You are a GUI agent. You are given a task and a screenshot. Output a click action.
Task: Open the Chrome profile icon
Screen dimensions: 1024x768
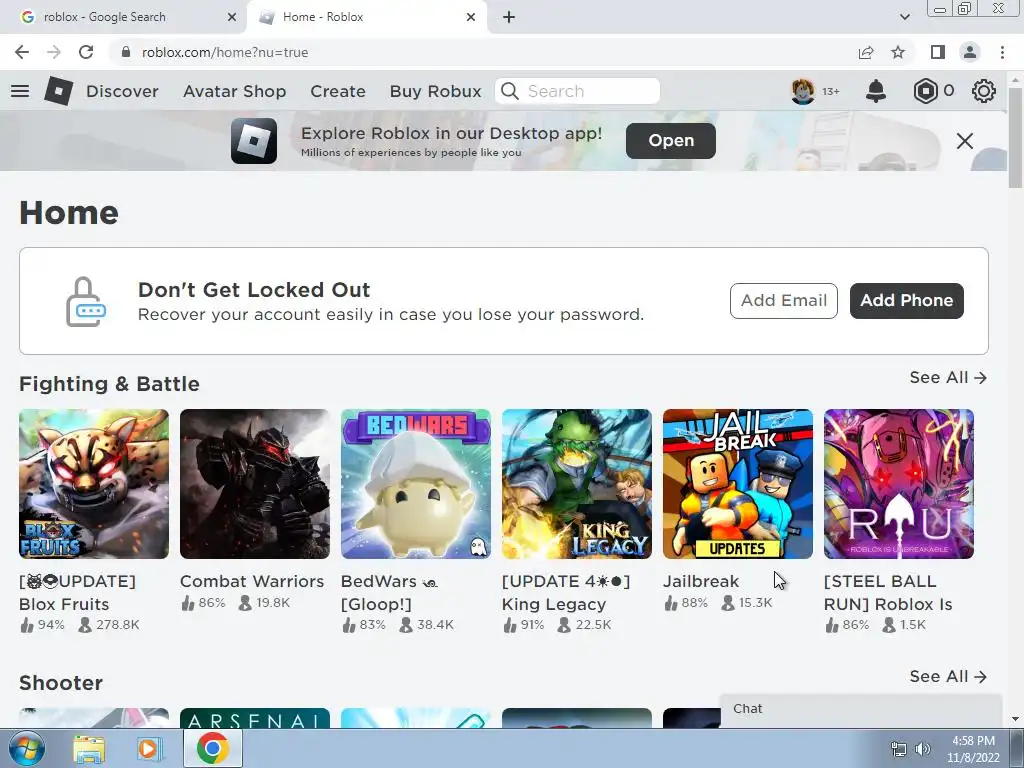[970, 52]
